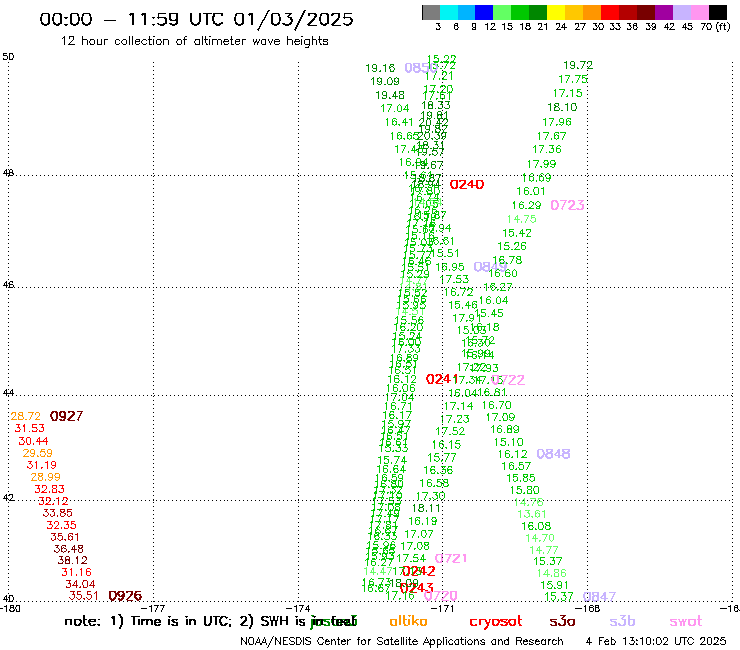Click the black swatch at the scale's end
The image size is (740, 650).
(x=717, y=12)
